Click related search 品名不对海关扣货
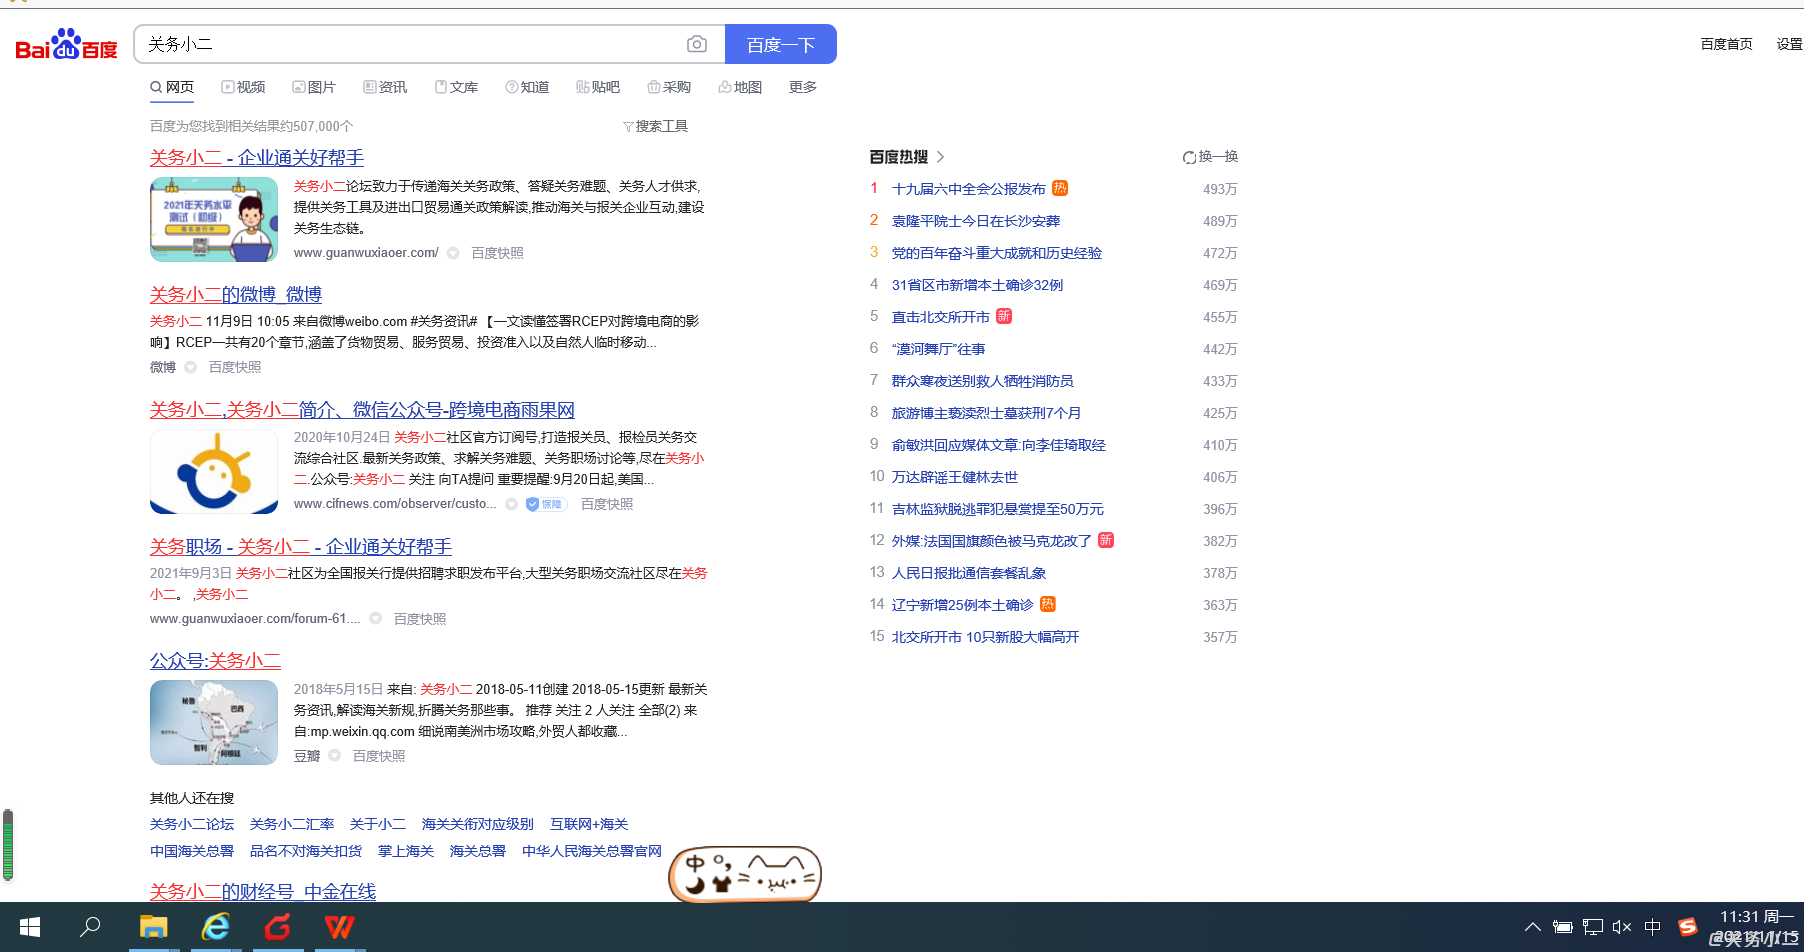1804x952 pixels. point(306,851)
